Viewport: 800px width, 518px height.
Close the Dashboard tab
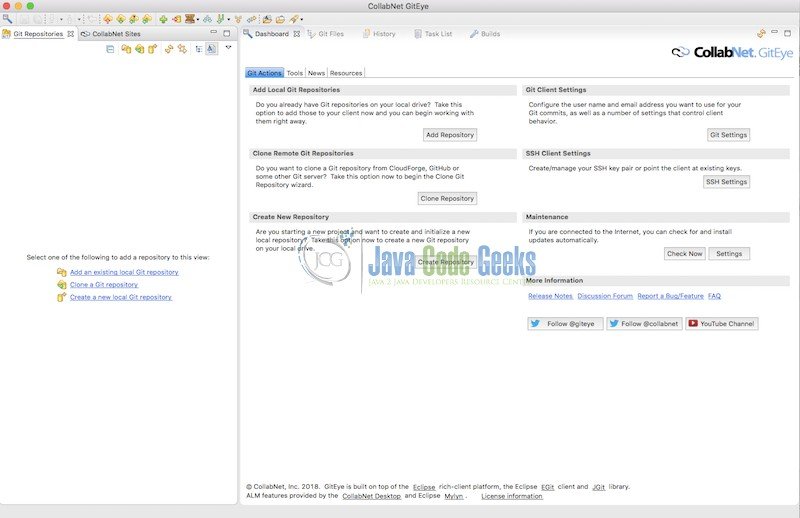click(x=296, y=34)
